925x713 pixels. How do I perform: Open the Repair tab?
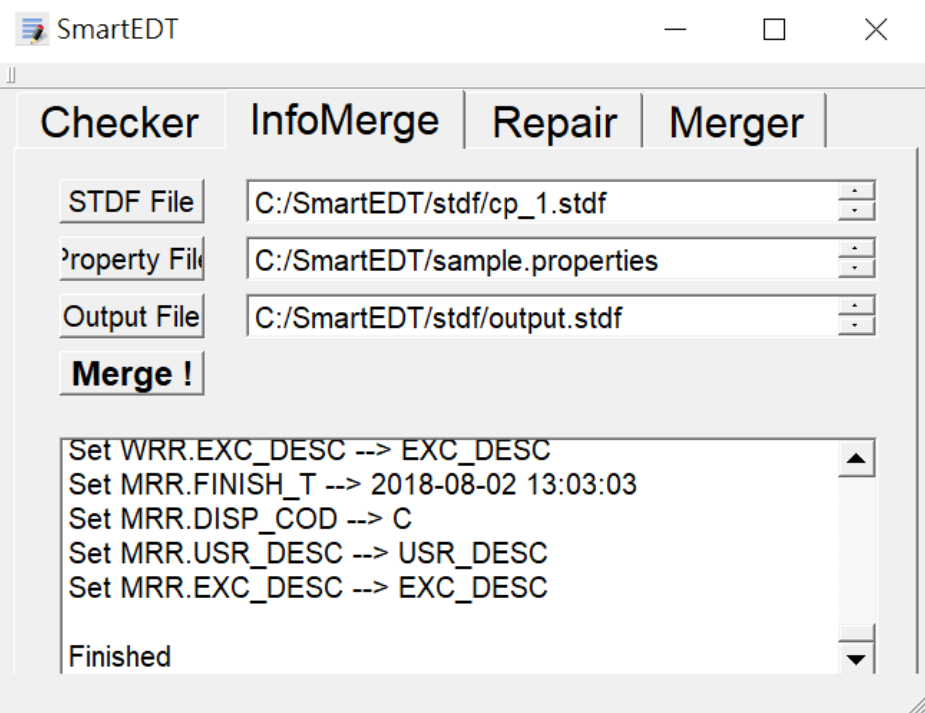tap(554, 123)
